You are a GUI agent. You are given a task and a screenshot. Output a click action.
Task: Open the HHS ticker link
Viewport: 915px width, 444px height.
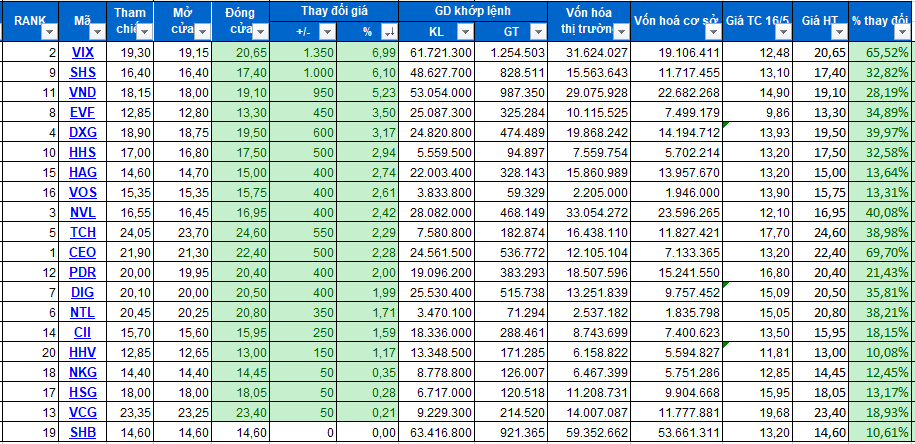83,152
